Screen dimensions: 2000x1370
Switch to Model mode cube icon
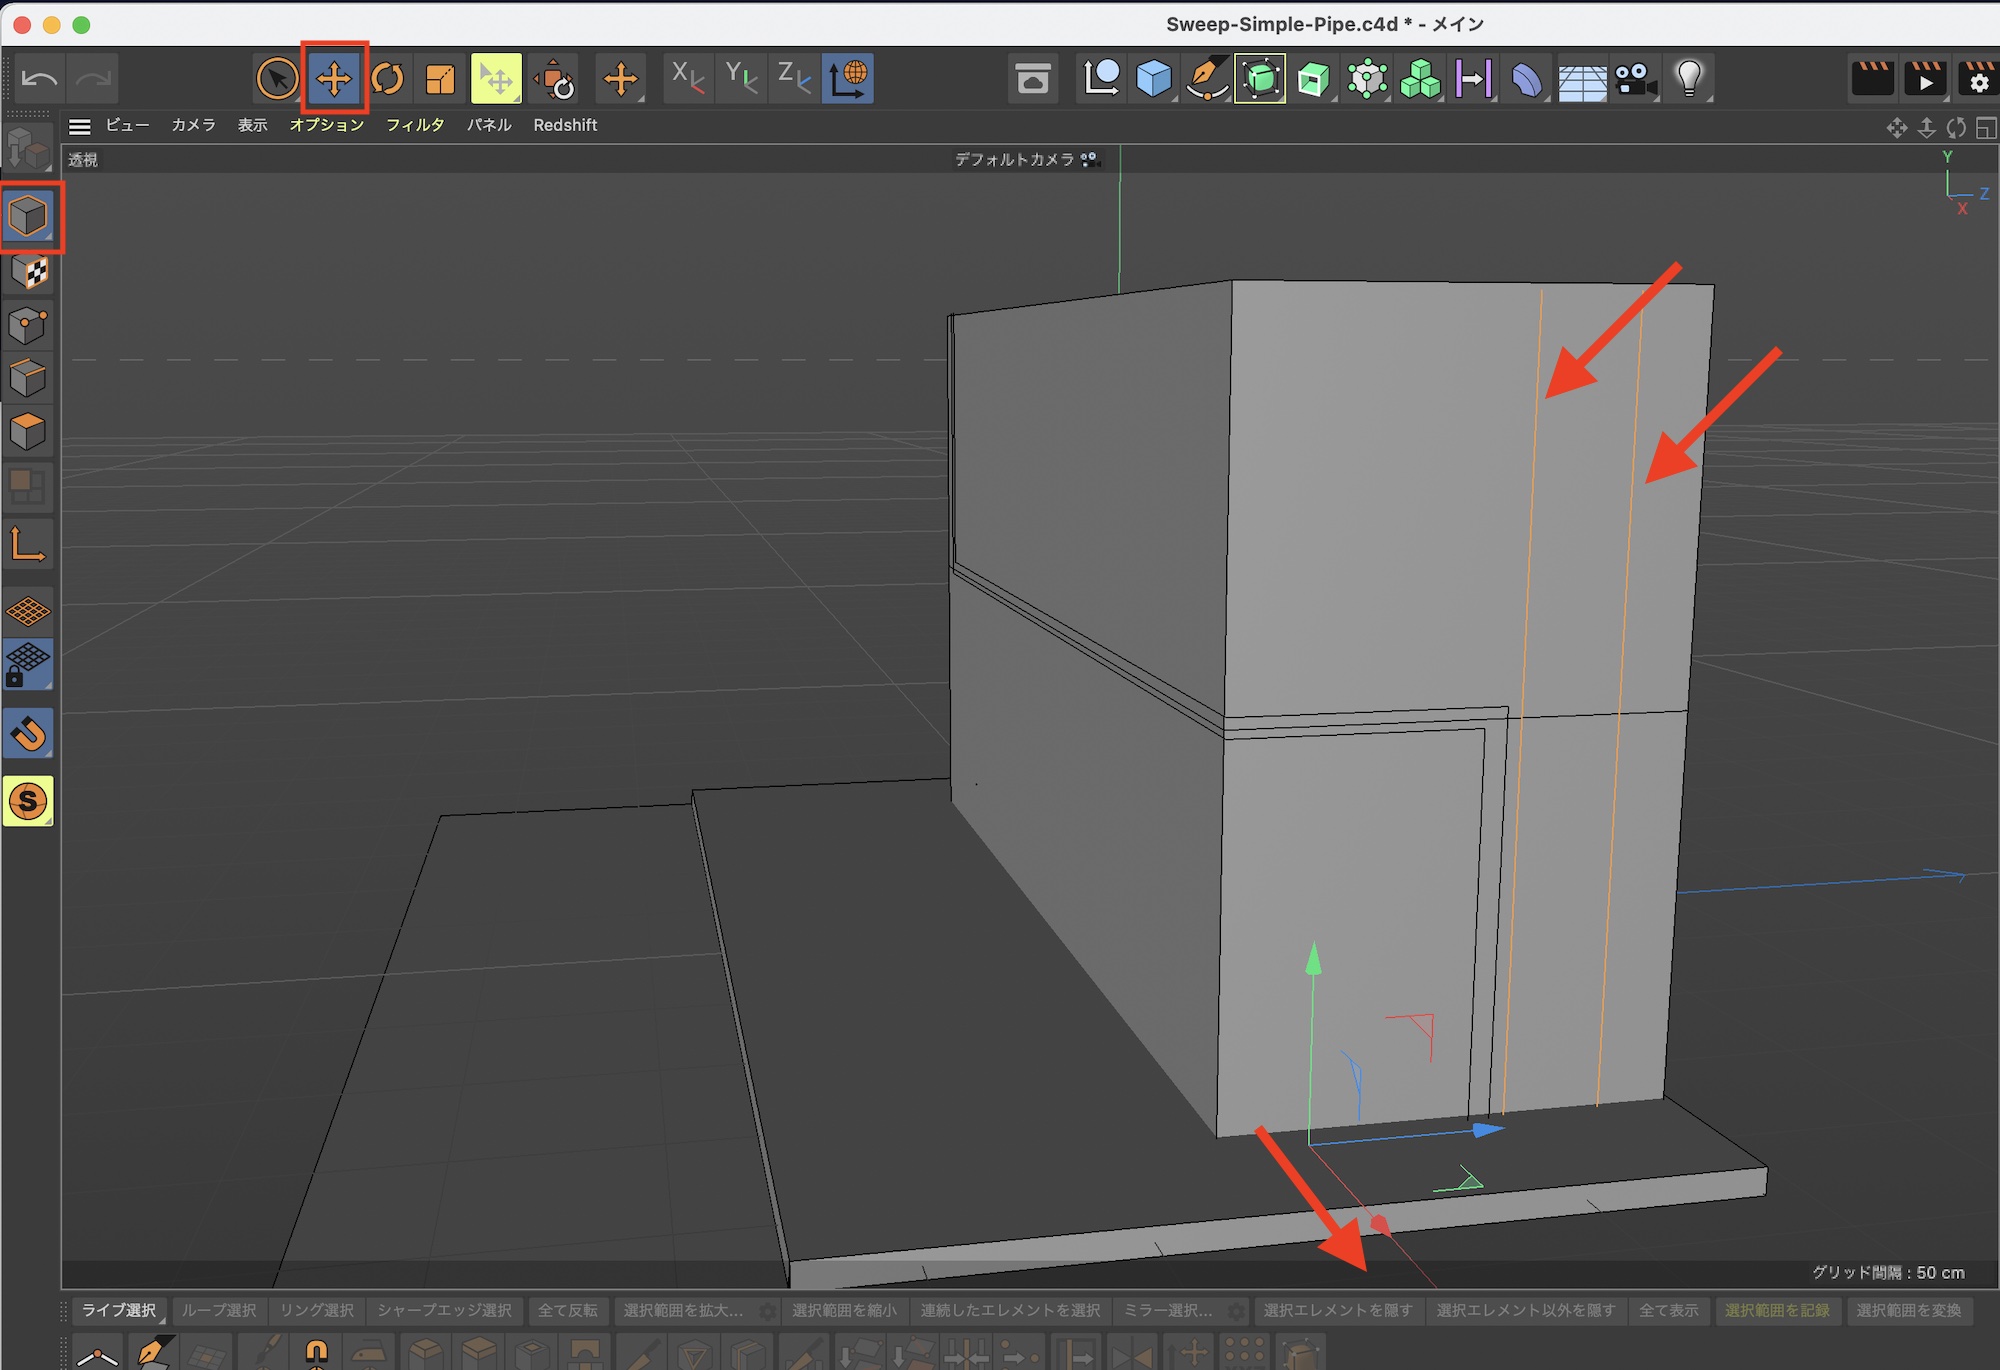pyautogui.click(x=28, y=216)
